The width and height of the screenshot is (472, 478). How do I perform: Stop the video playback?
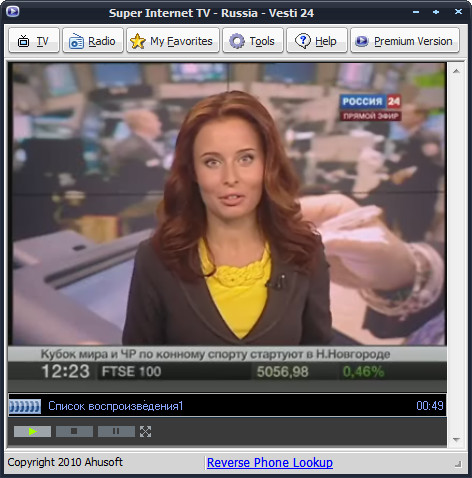74,432
